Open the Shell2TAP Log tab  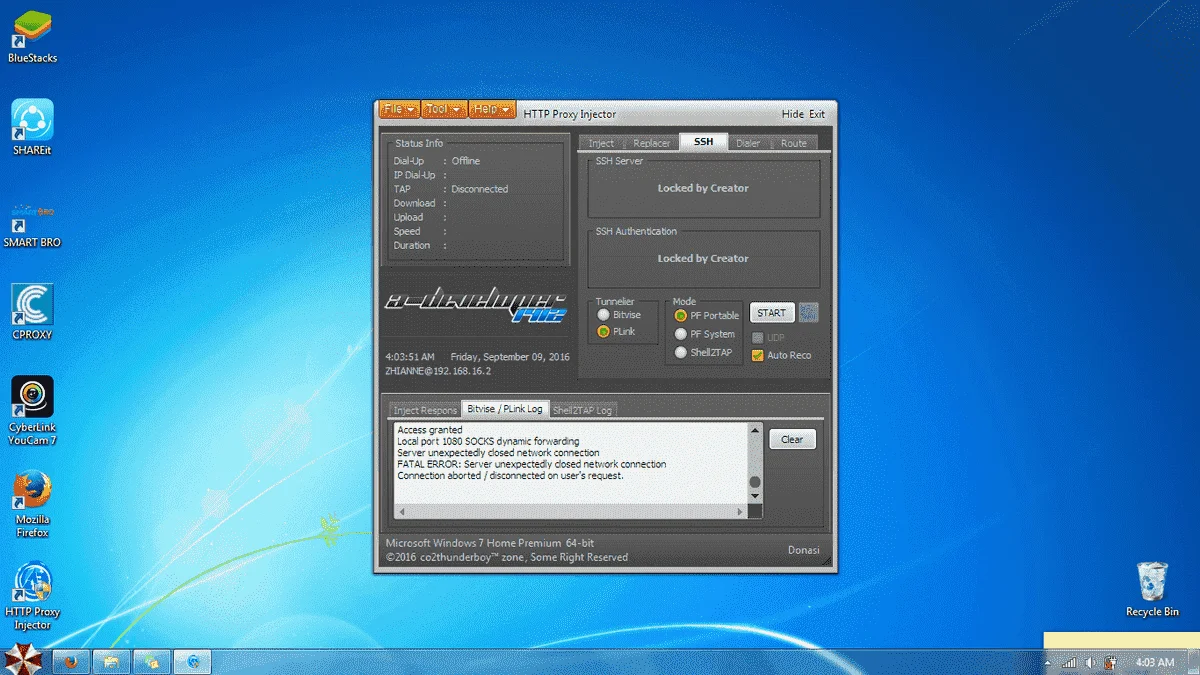coord(583,410)
